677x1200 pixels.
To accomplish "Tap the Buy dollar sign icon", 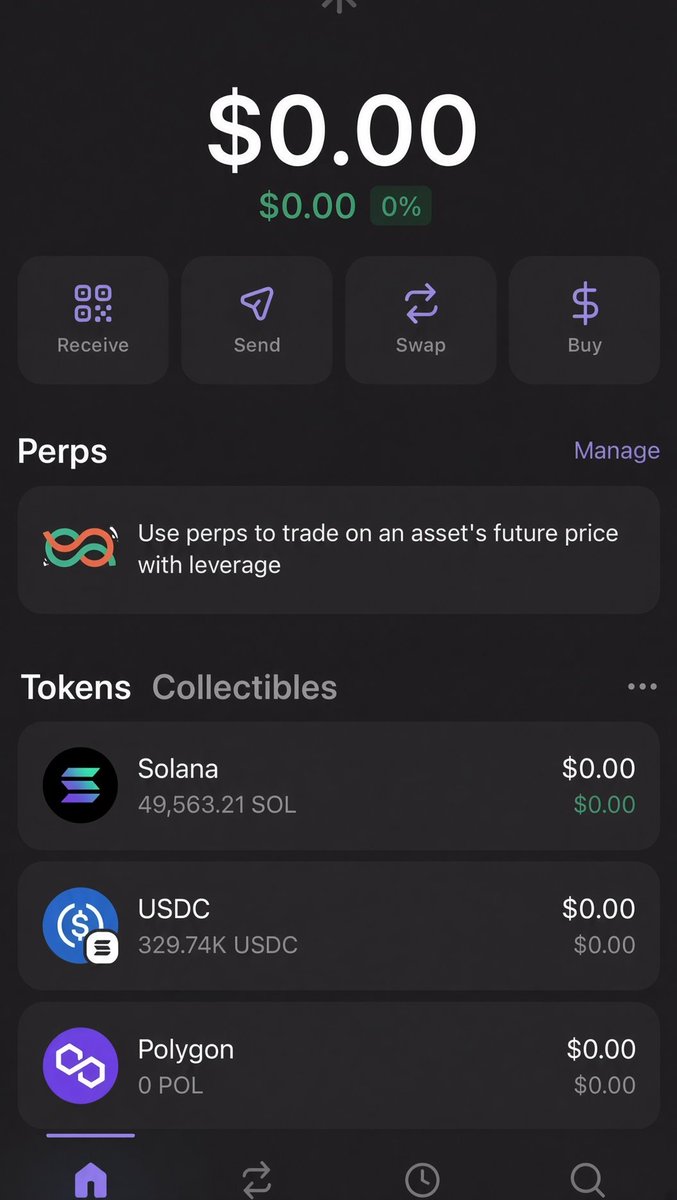I will tap(585, 303).
